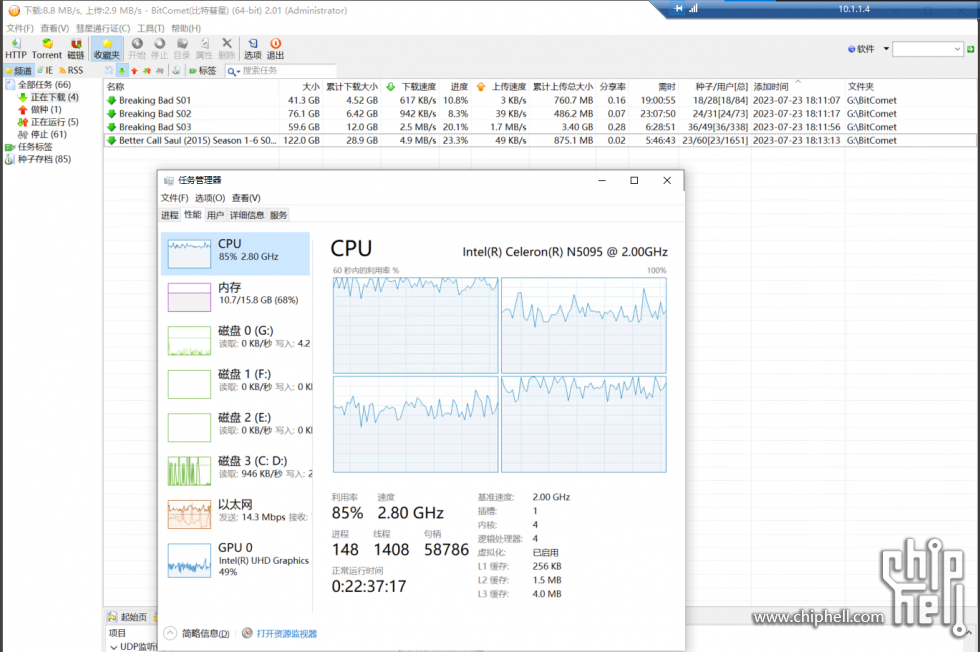Open the 打开资源监视器 link

tap(286, 634)
